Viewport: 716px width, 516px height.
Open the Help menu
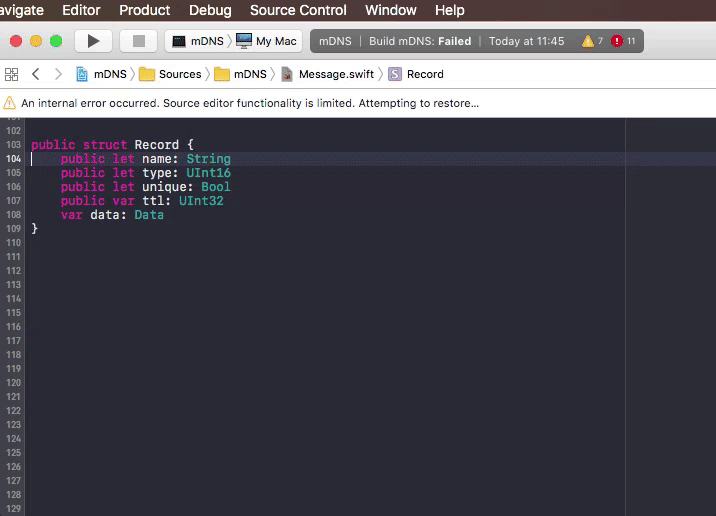click(450, 10)
